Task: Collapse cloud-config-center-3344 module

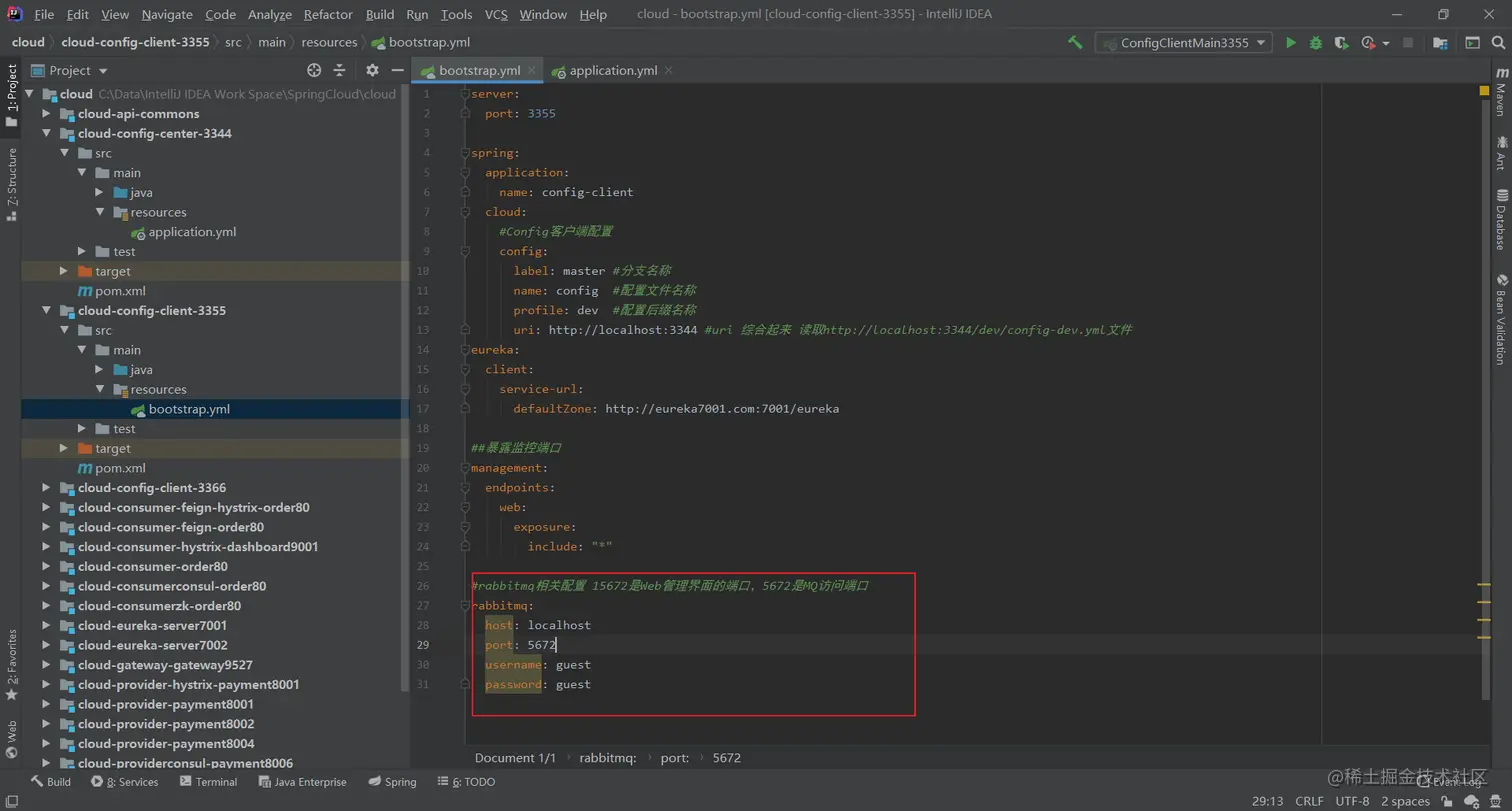Action: (x=46, y=133)
